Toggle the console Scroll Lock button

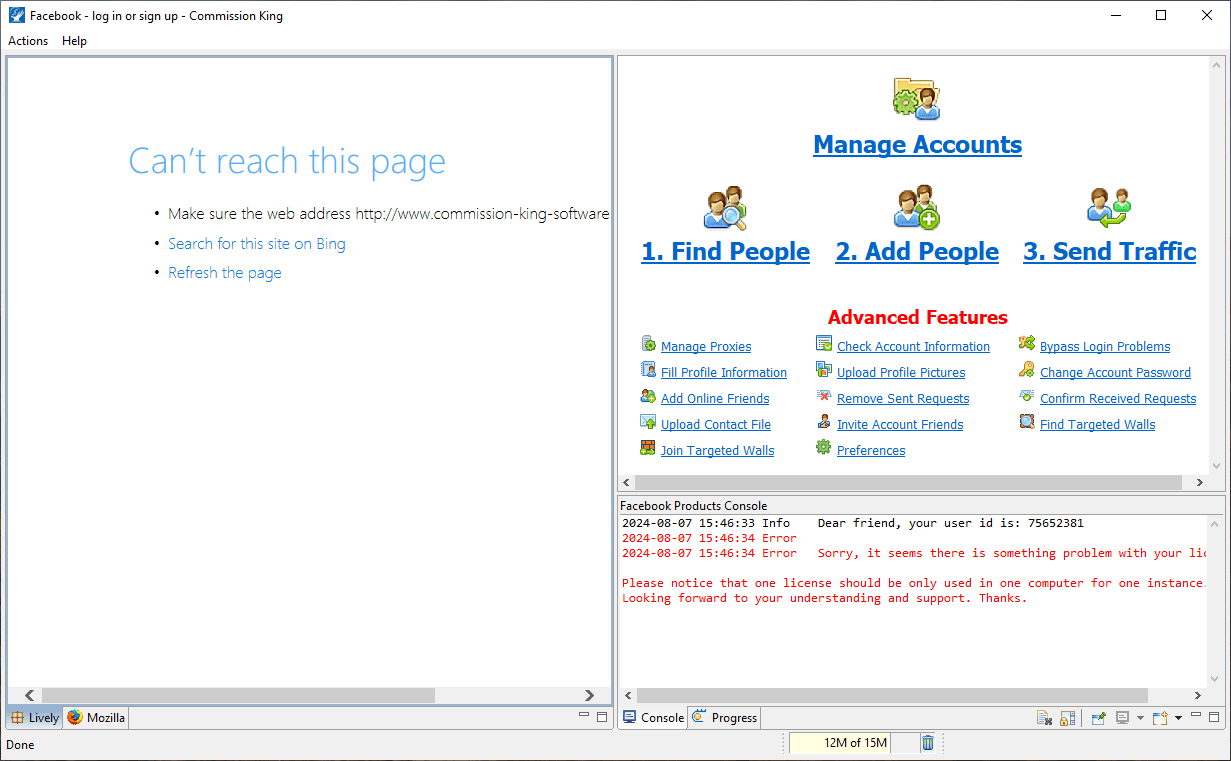(x=1068, y=718)
